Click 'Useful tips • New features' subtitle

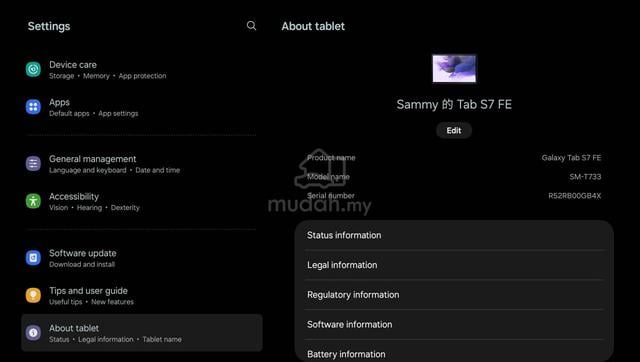(91, 302)
